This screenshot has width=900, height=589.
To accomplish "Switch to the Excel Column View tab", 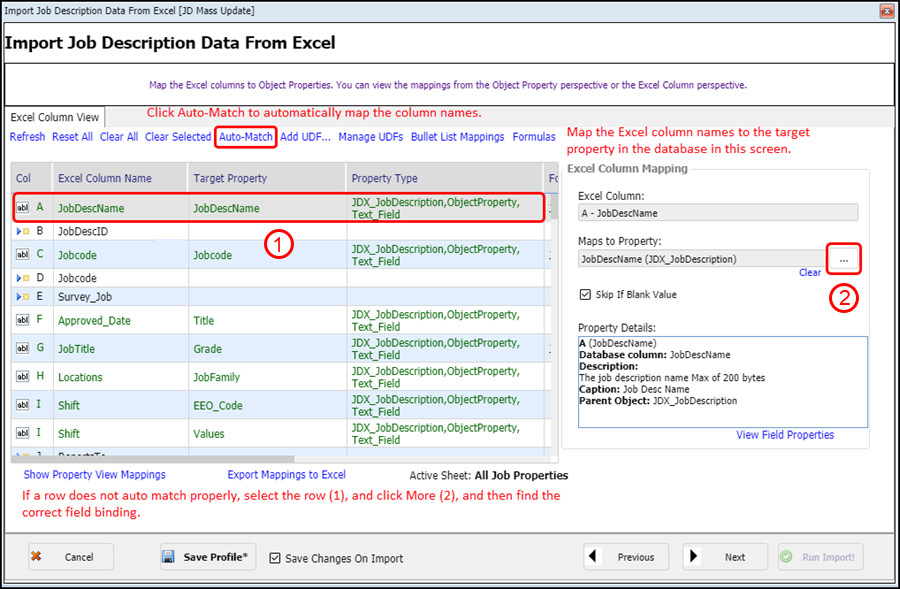I will [55, 117].
